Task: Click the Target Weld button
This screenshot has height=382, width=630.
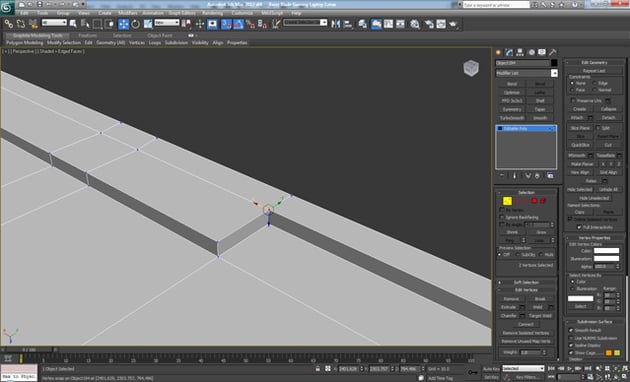Action: click(x=540, y=316)
